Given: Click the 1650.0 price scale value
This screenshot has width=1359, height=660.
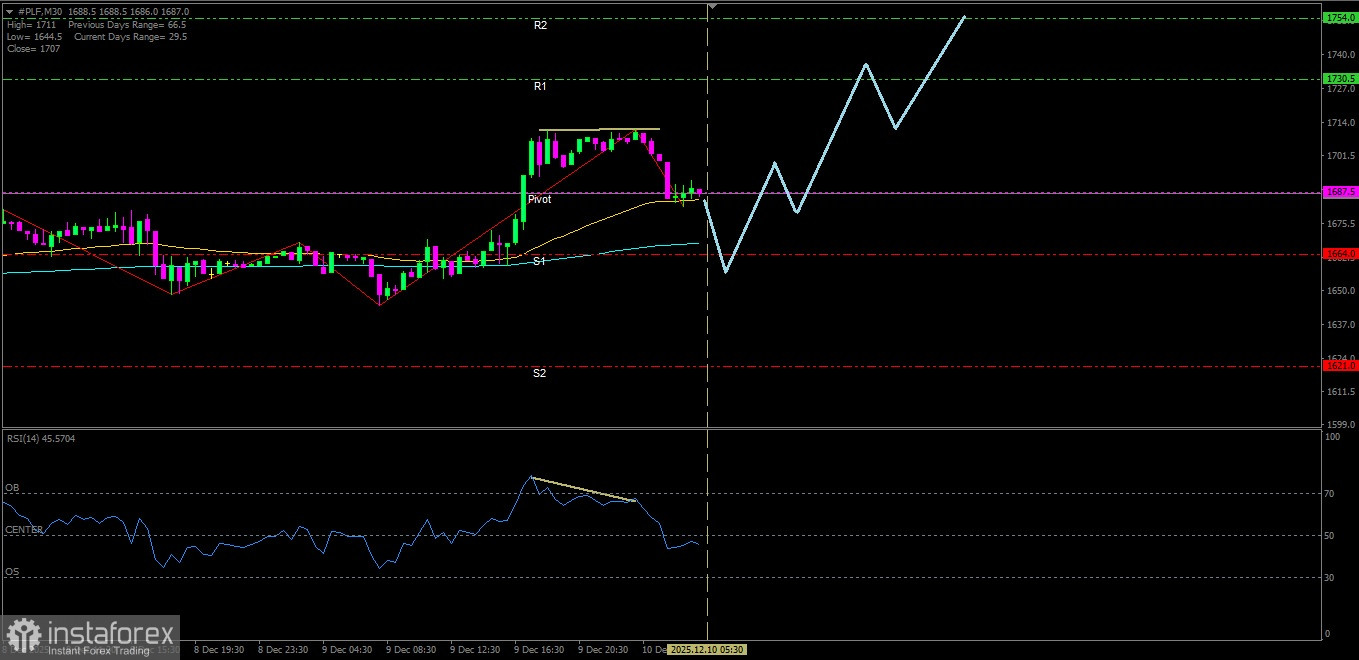Looking at the screenshot, I should [1341, 290].
